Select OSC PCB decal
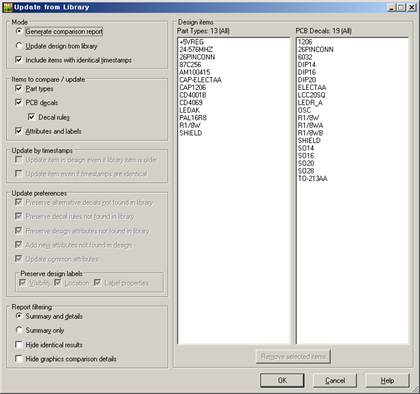 pos(304,110)
